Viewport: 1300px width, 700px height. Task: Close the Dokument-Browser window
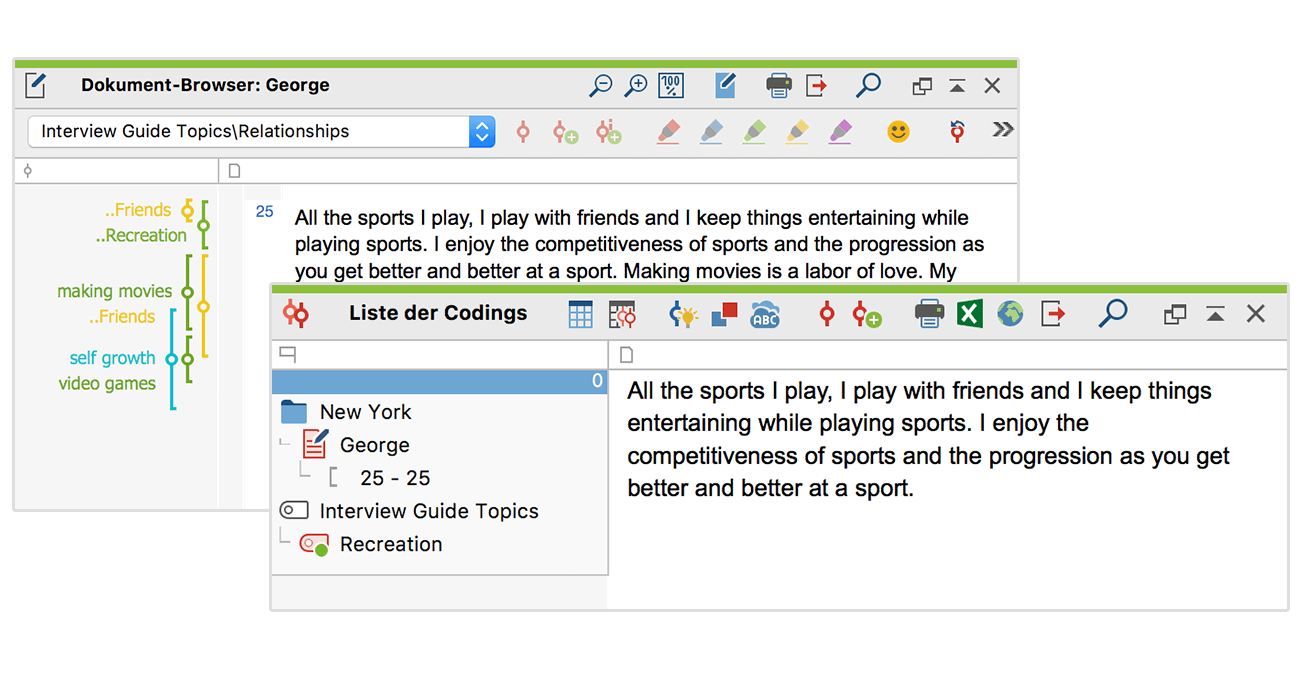(992, 86)
